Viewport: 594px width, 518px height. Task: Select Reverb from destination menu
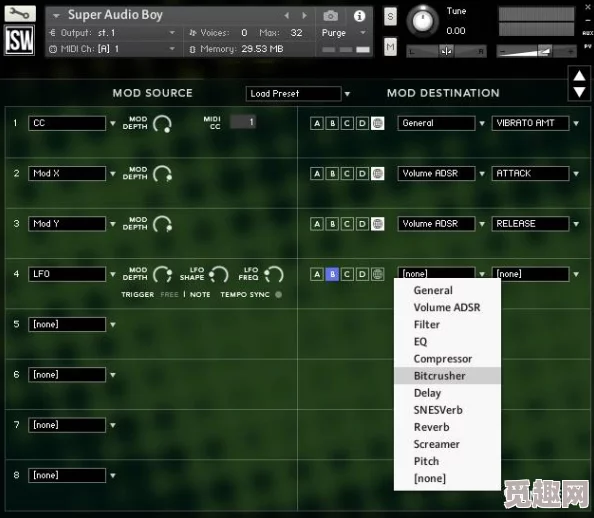447,427
